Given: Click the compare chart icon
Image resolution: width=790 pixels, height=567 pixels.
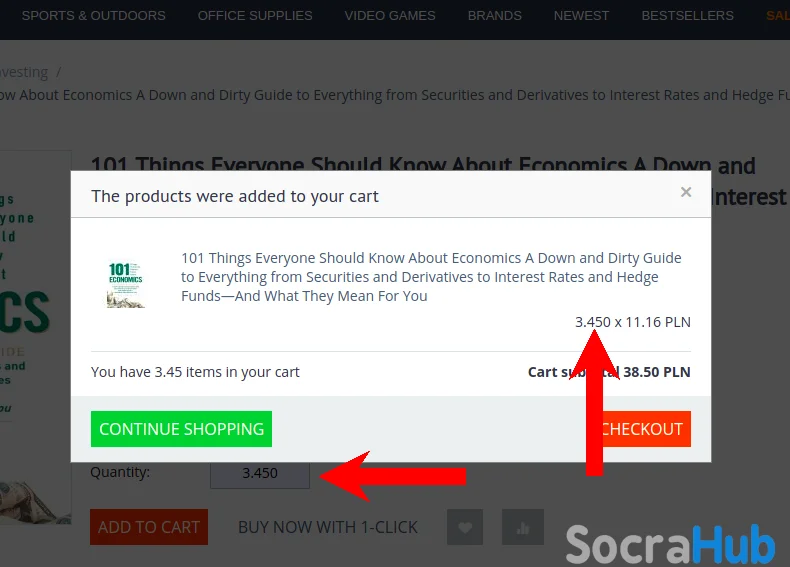Looking at the screenshot, I should coord(522,527).
